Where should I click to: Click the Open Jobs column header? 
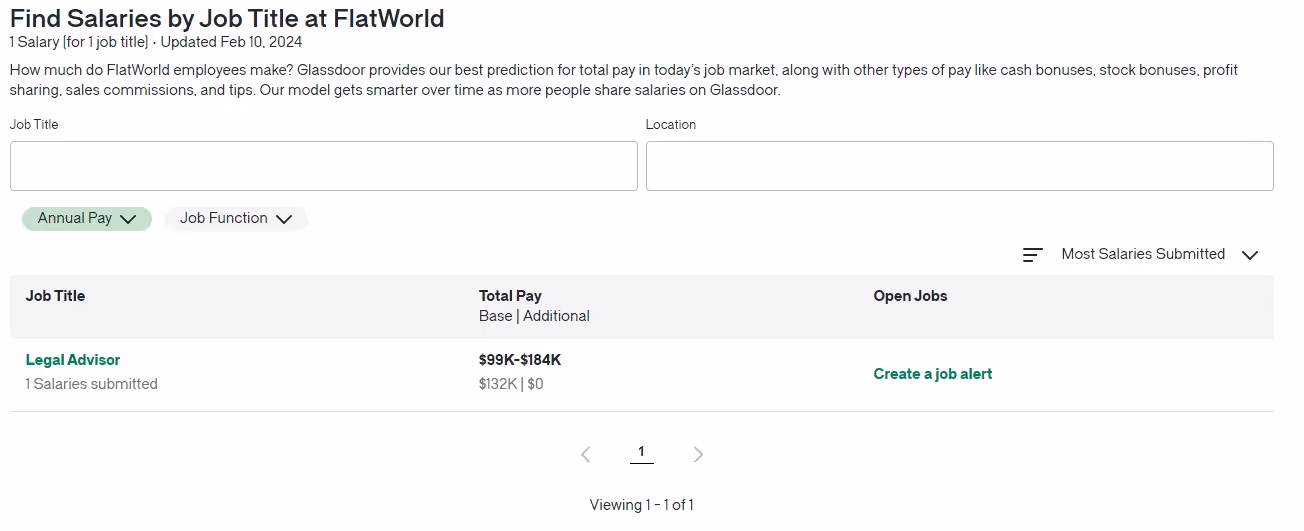point(910,296)
